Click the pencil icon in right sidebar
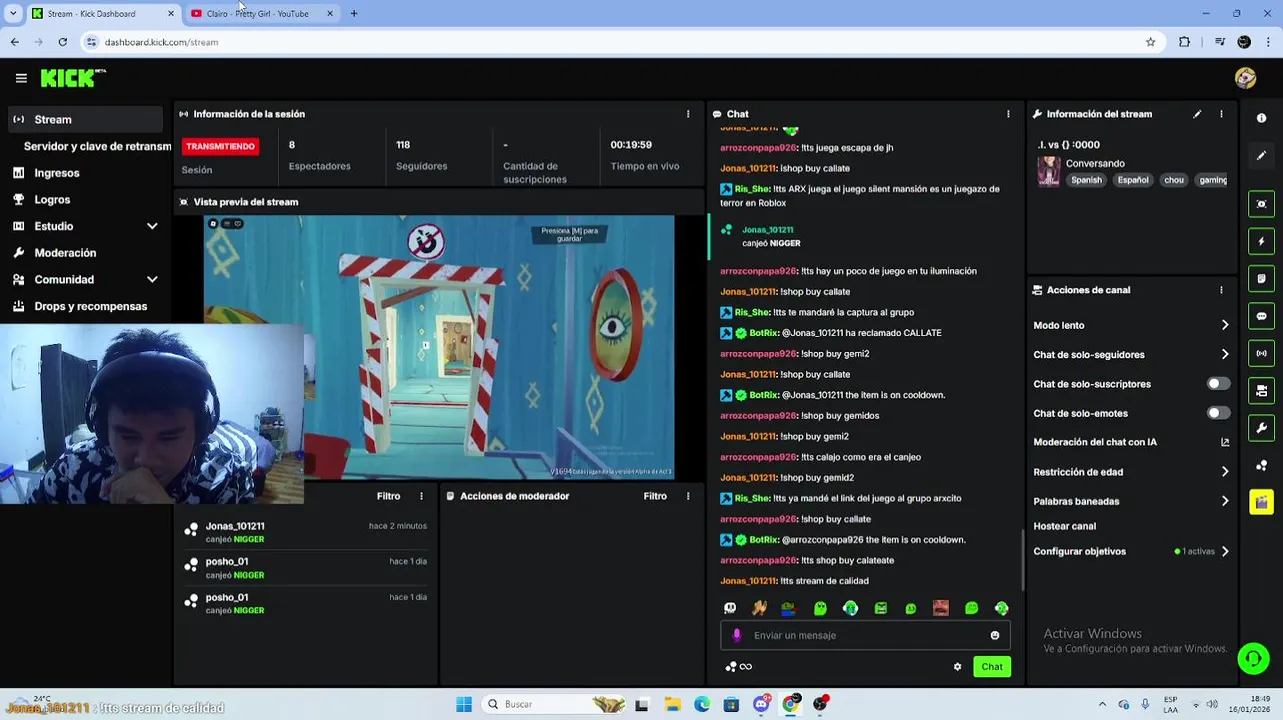This screenshot has height=720, width=1283. pos(1261,156)
